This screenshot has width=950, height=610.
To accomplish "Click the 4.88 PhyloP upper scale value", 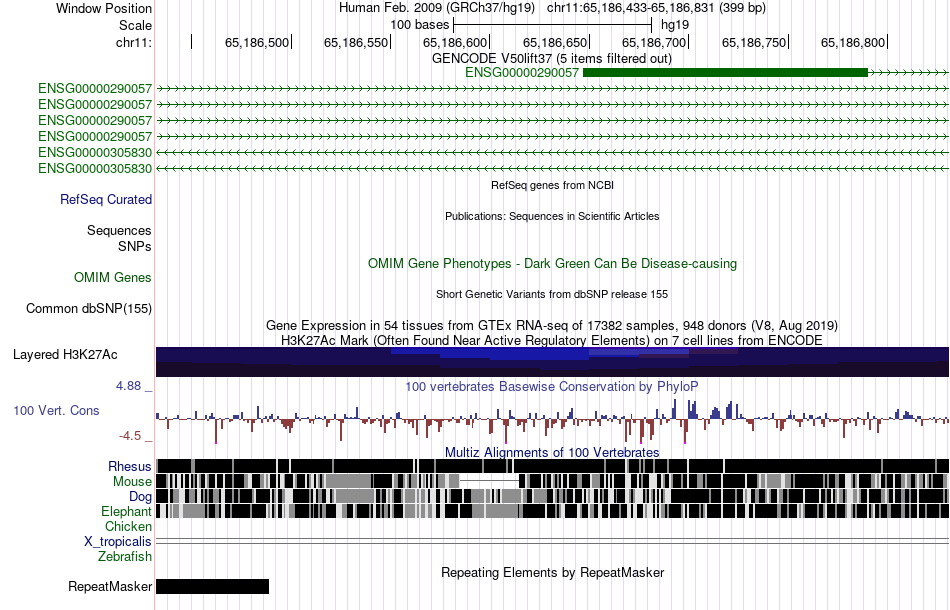I will coord(128,386).
